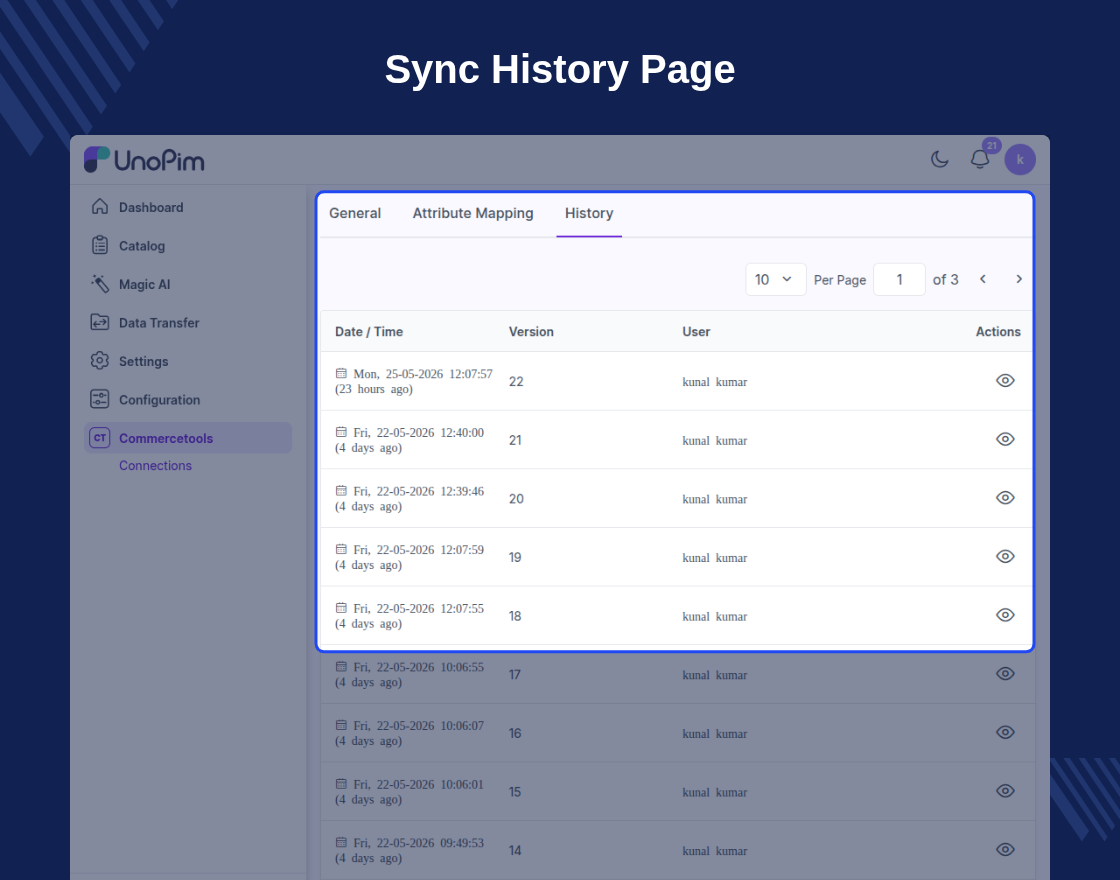Click calendar icon in version 18 row
The image size is (1120, 880).
(x=341, y=607)
